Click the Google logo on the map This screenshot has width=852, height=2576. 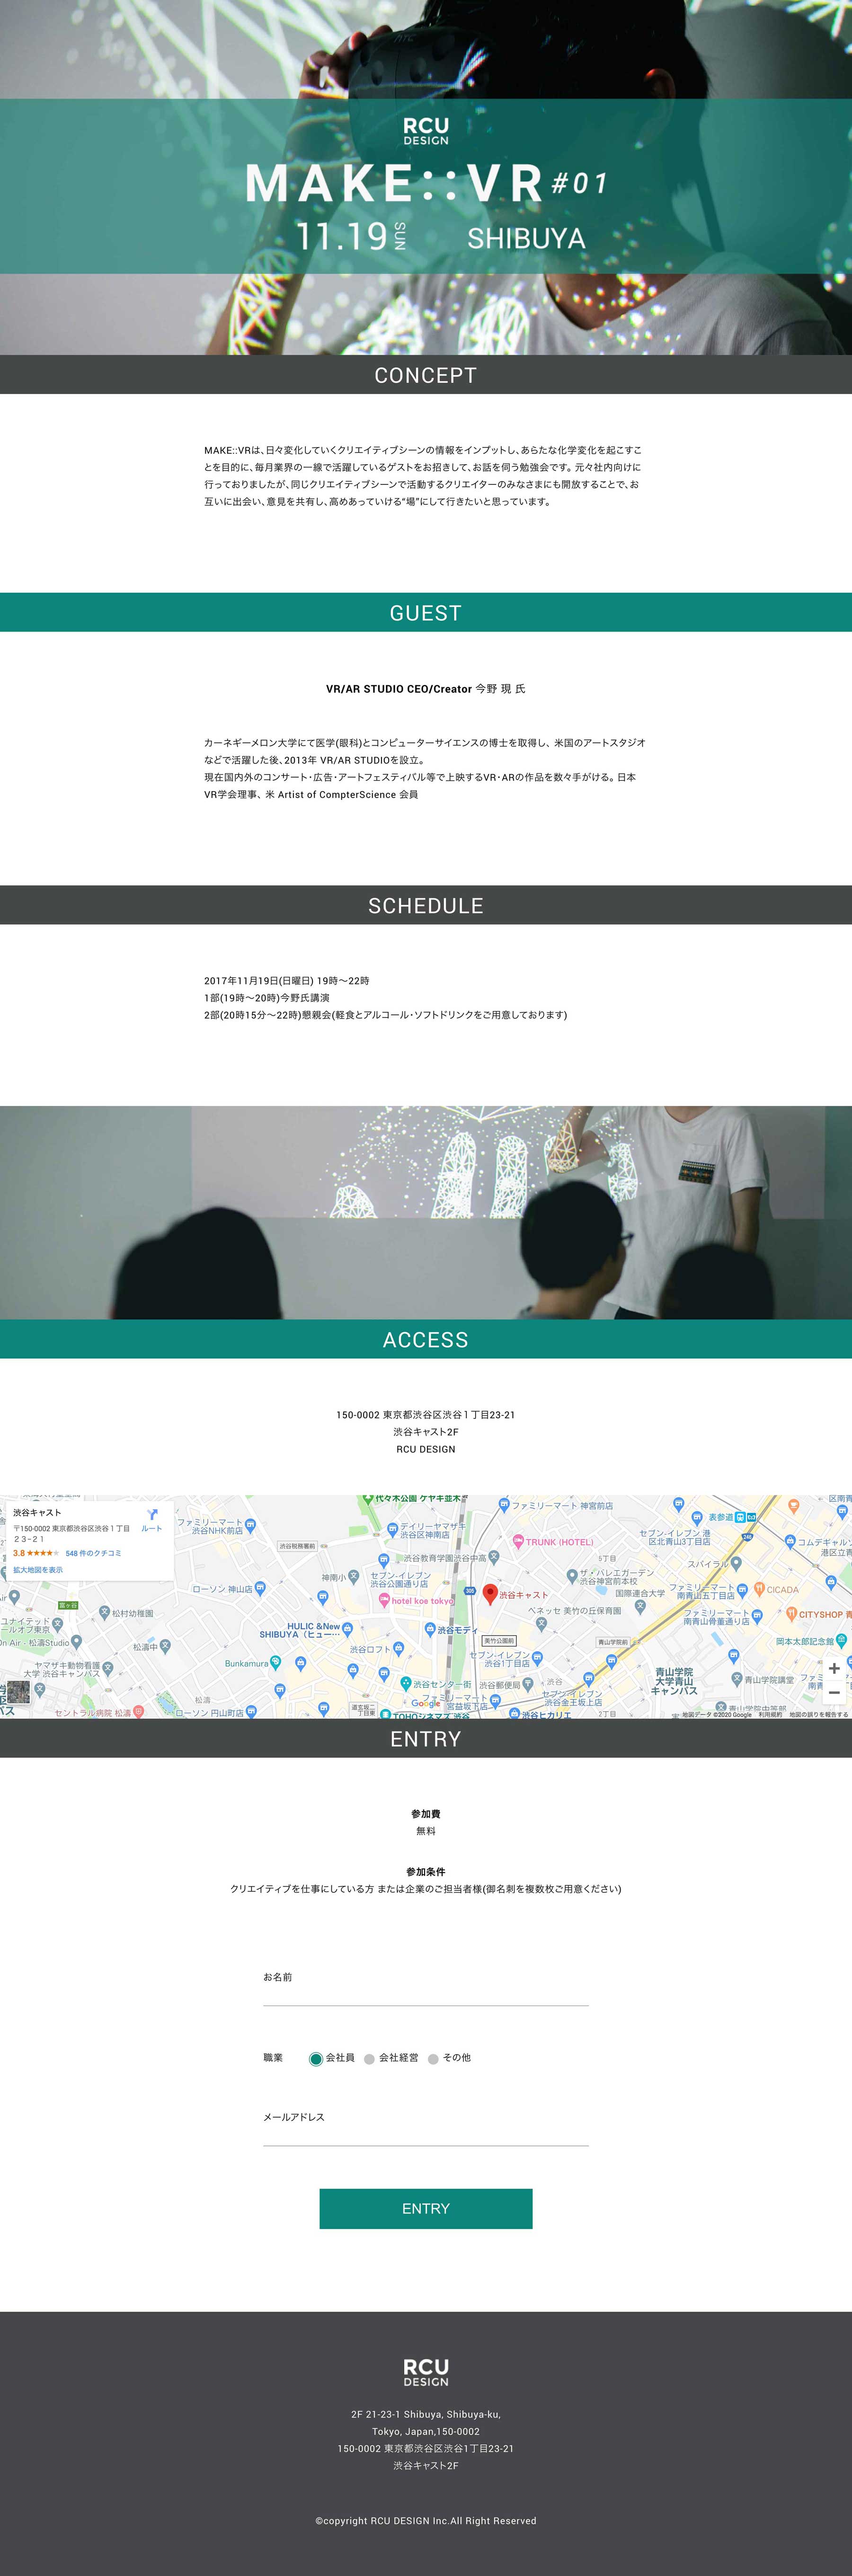[426, 1703]
